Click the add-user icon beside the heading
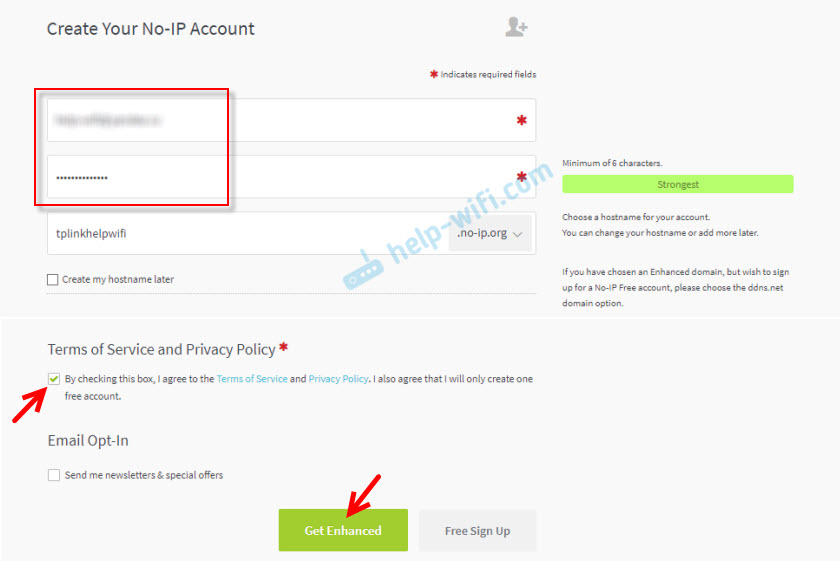840x561 pixels. [516, 27]
